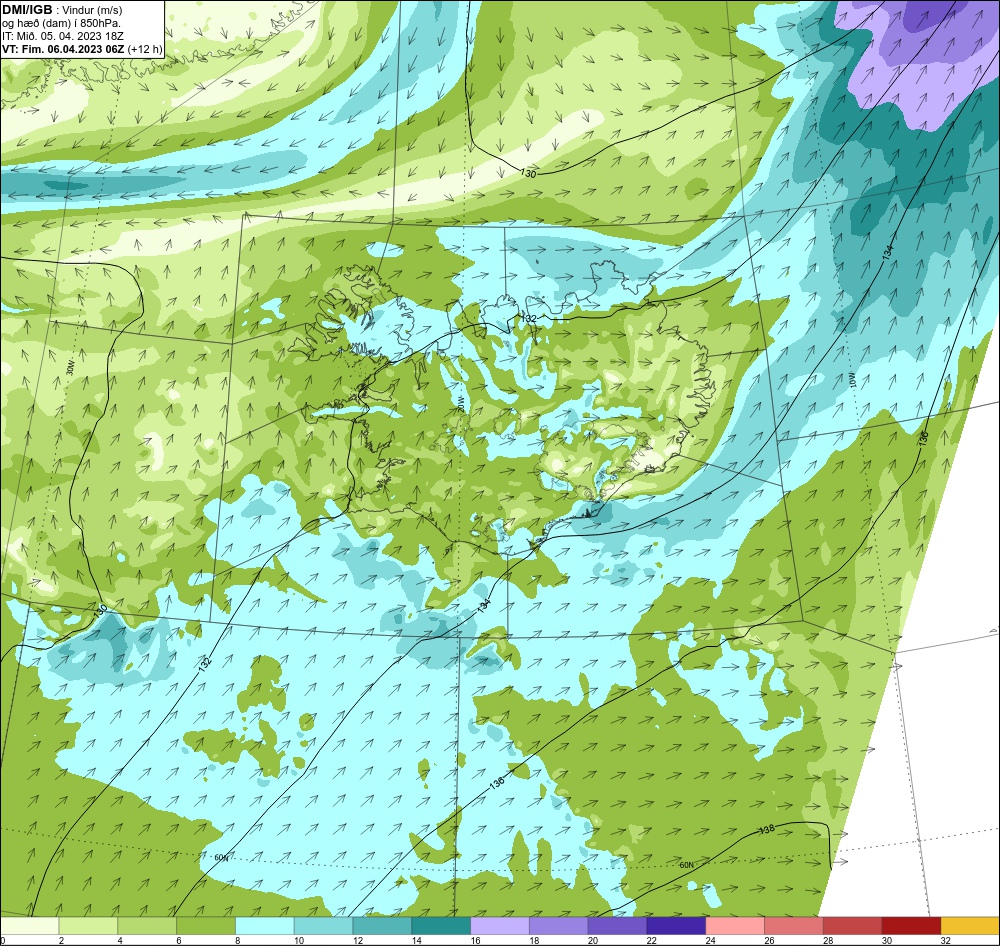The image size is (1000, 946).
Task: Click the 'DMI/IGB : Vindur (m/s)' title text
Action: click(62, 10)
